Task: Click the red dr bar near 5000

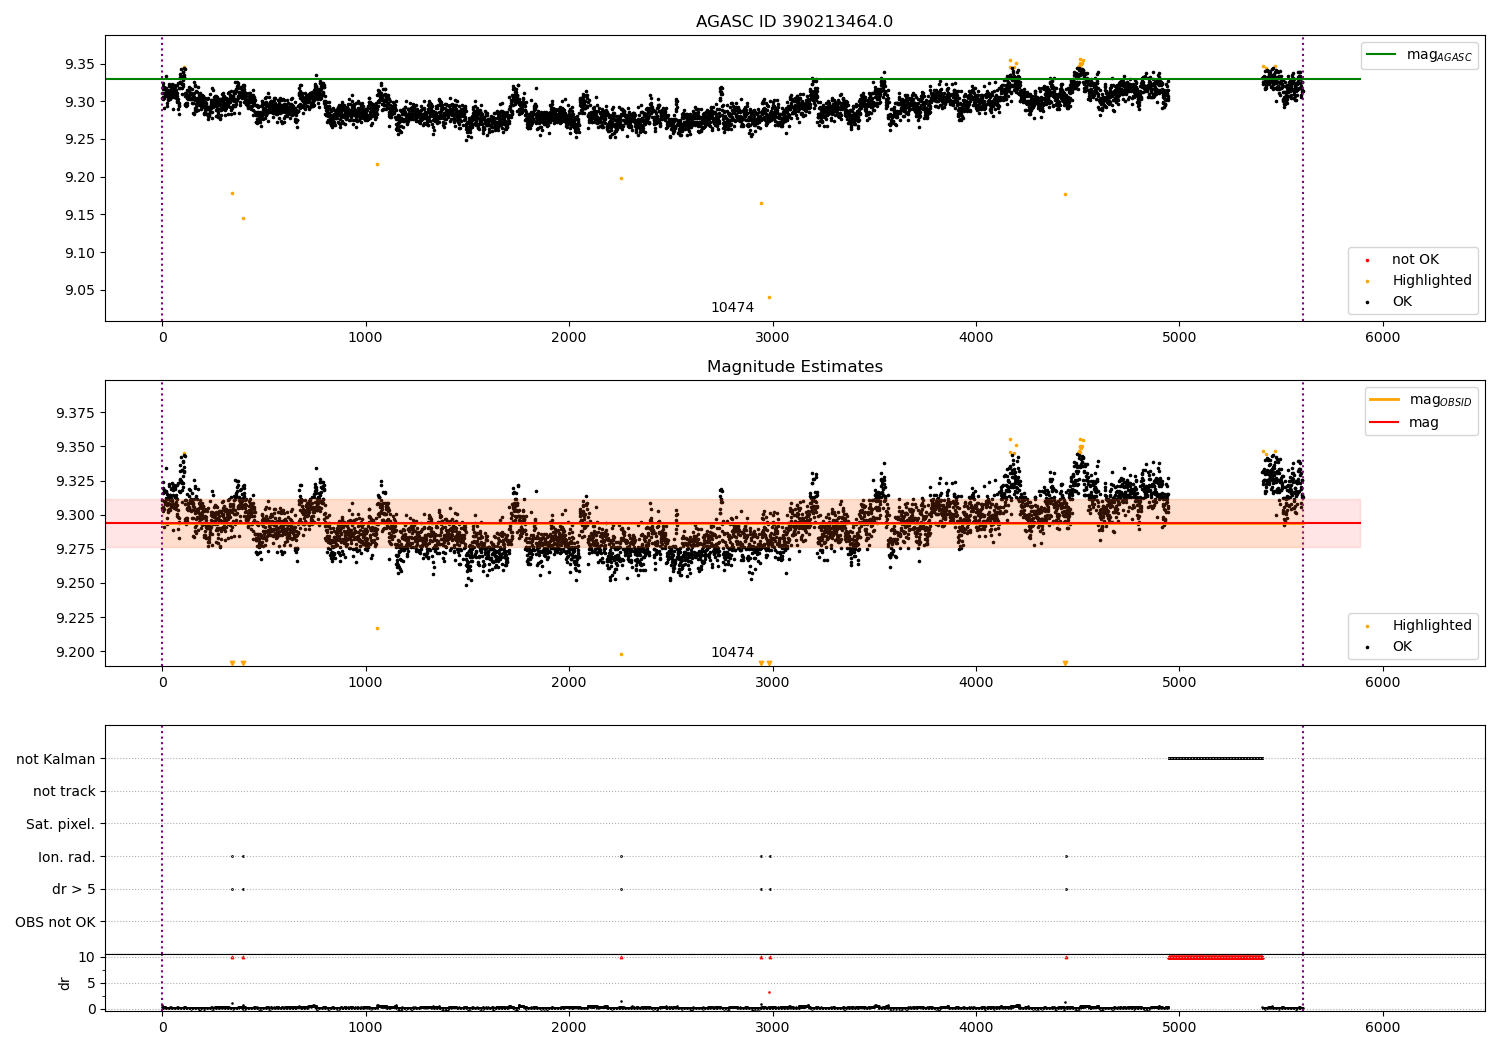Action: (1216, 957)
